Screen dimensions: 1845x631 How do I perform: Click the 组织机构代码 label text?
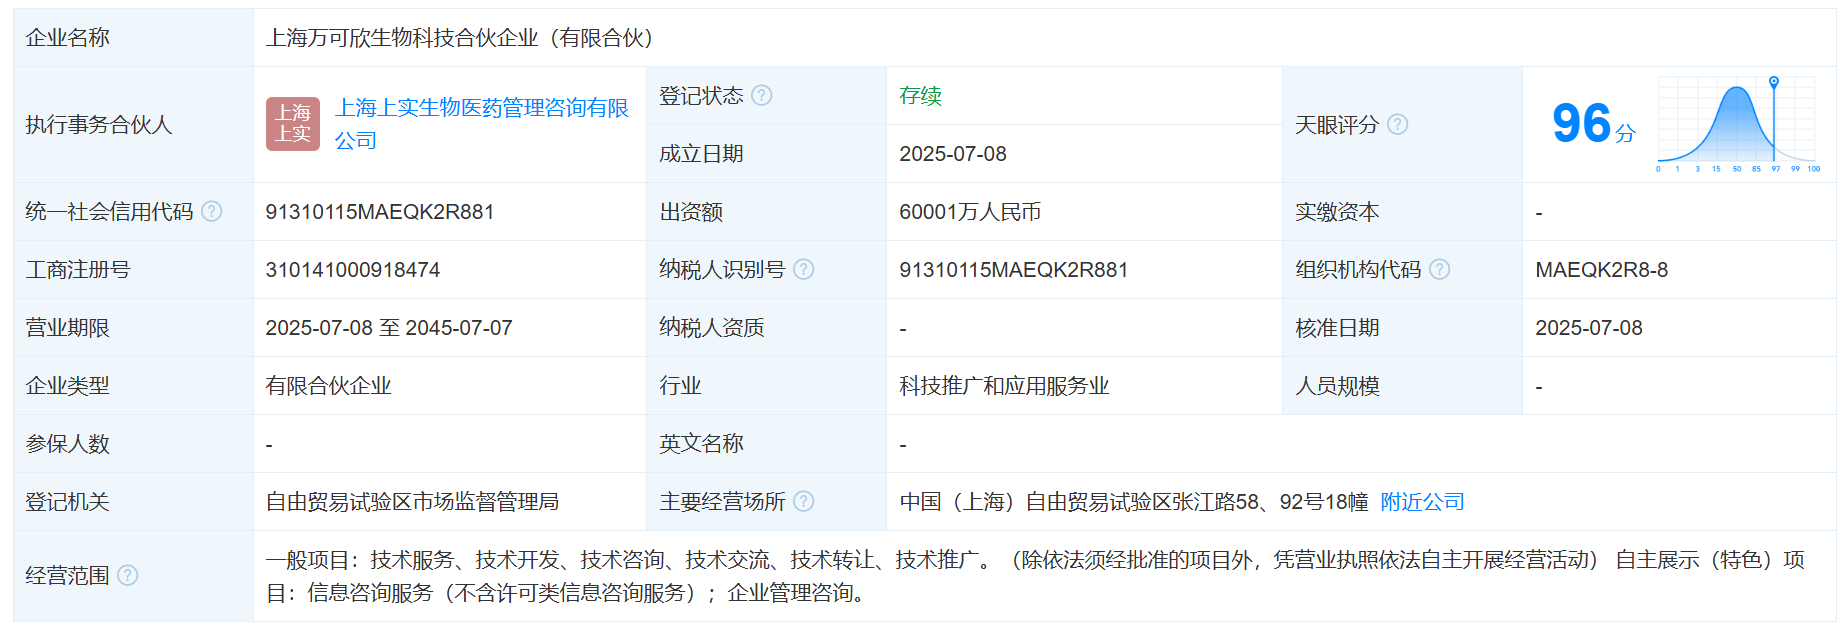[x=1358, y=270]
